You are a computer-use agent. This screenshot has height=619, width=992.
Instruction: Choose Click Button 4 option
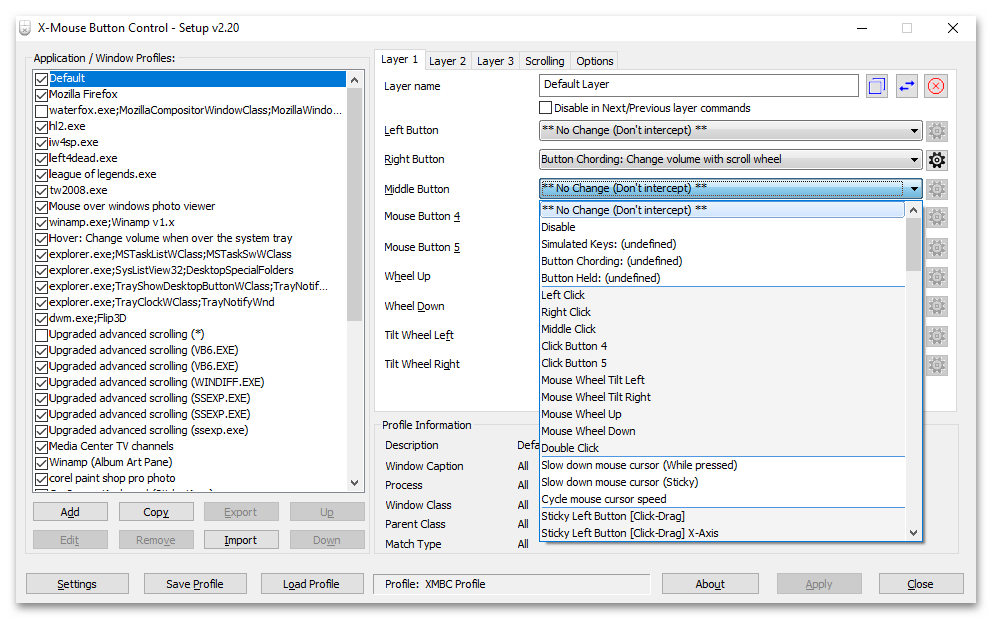click(x=722, y=347)
